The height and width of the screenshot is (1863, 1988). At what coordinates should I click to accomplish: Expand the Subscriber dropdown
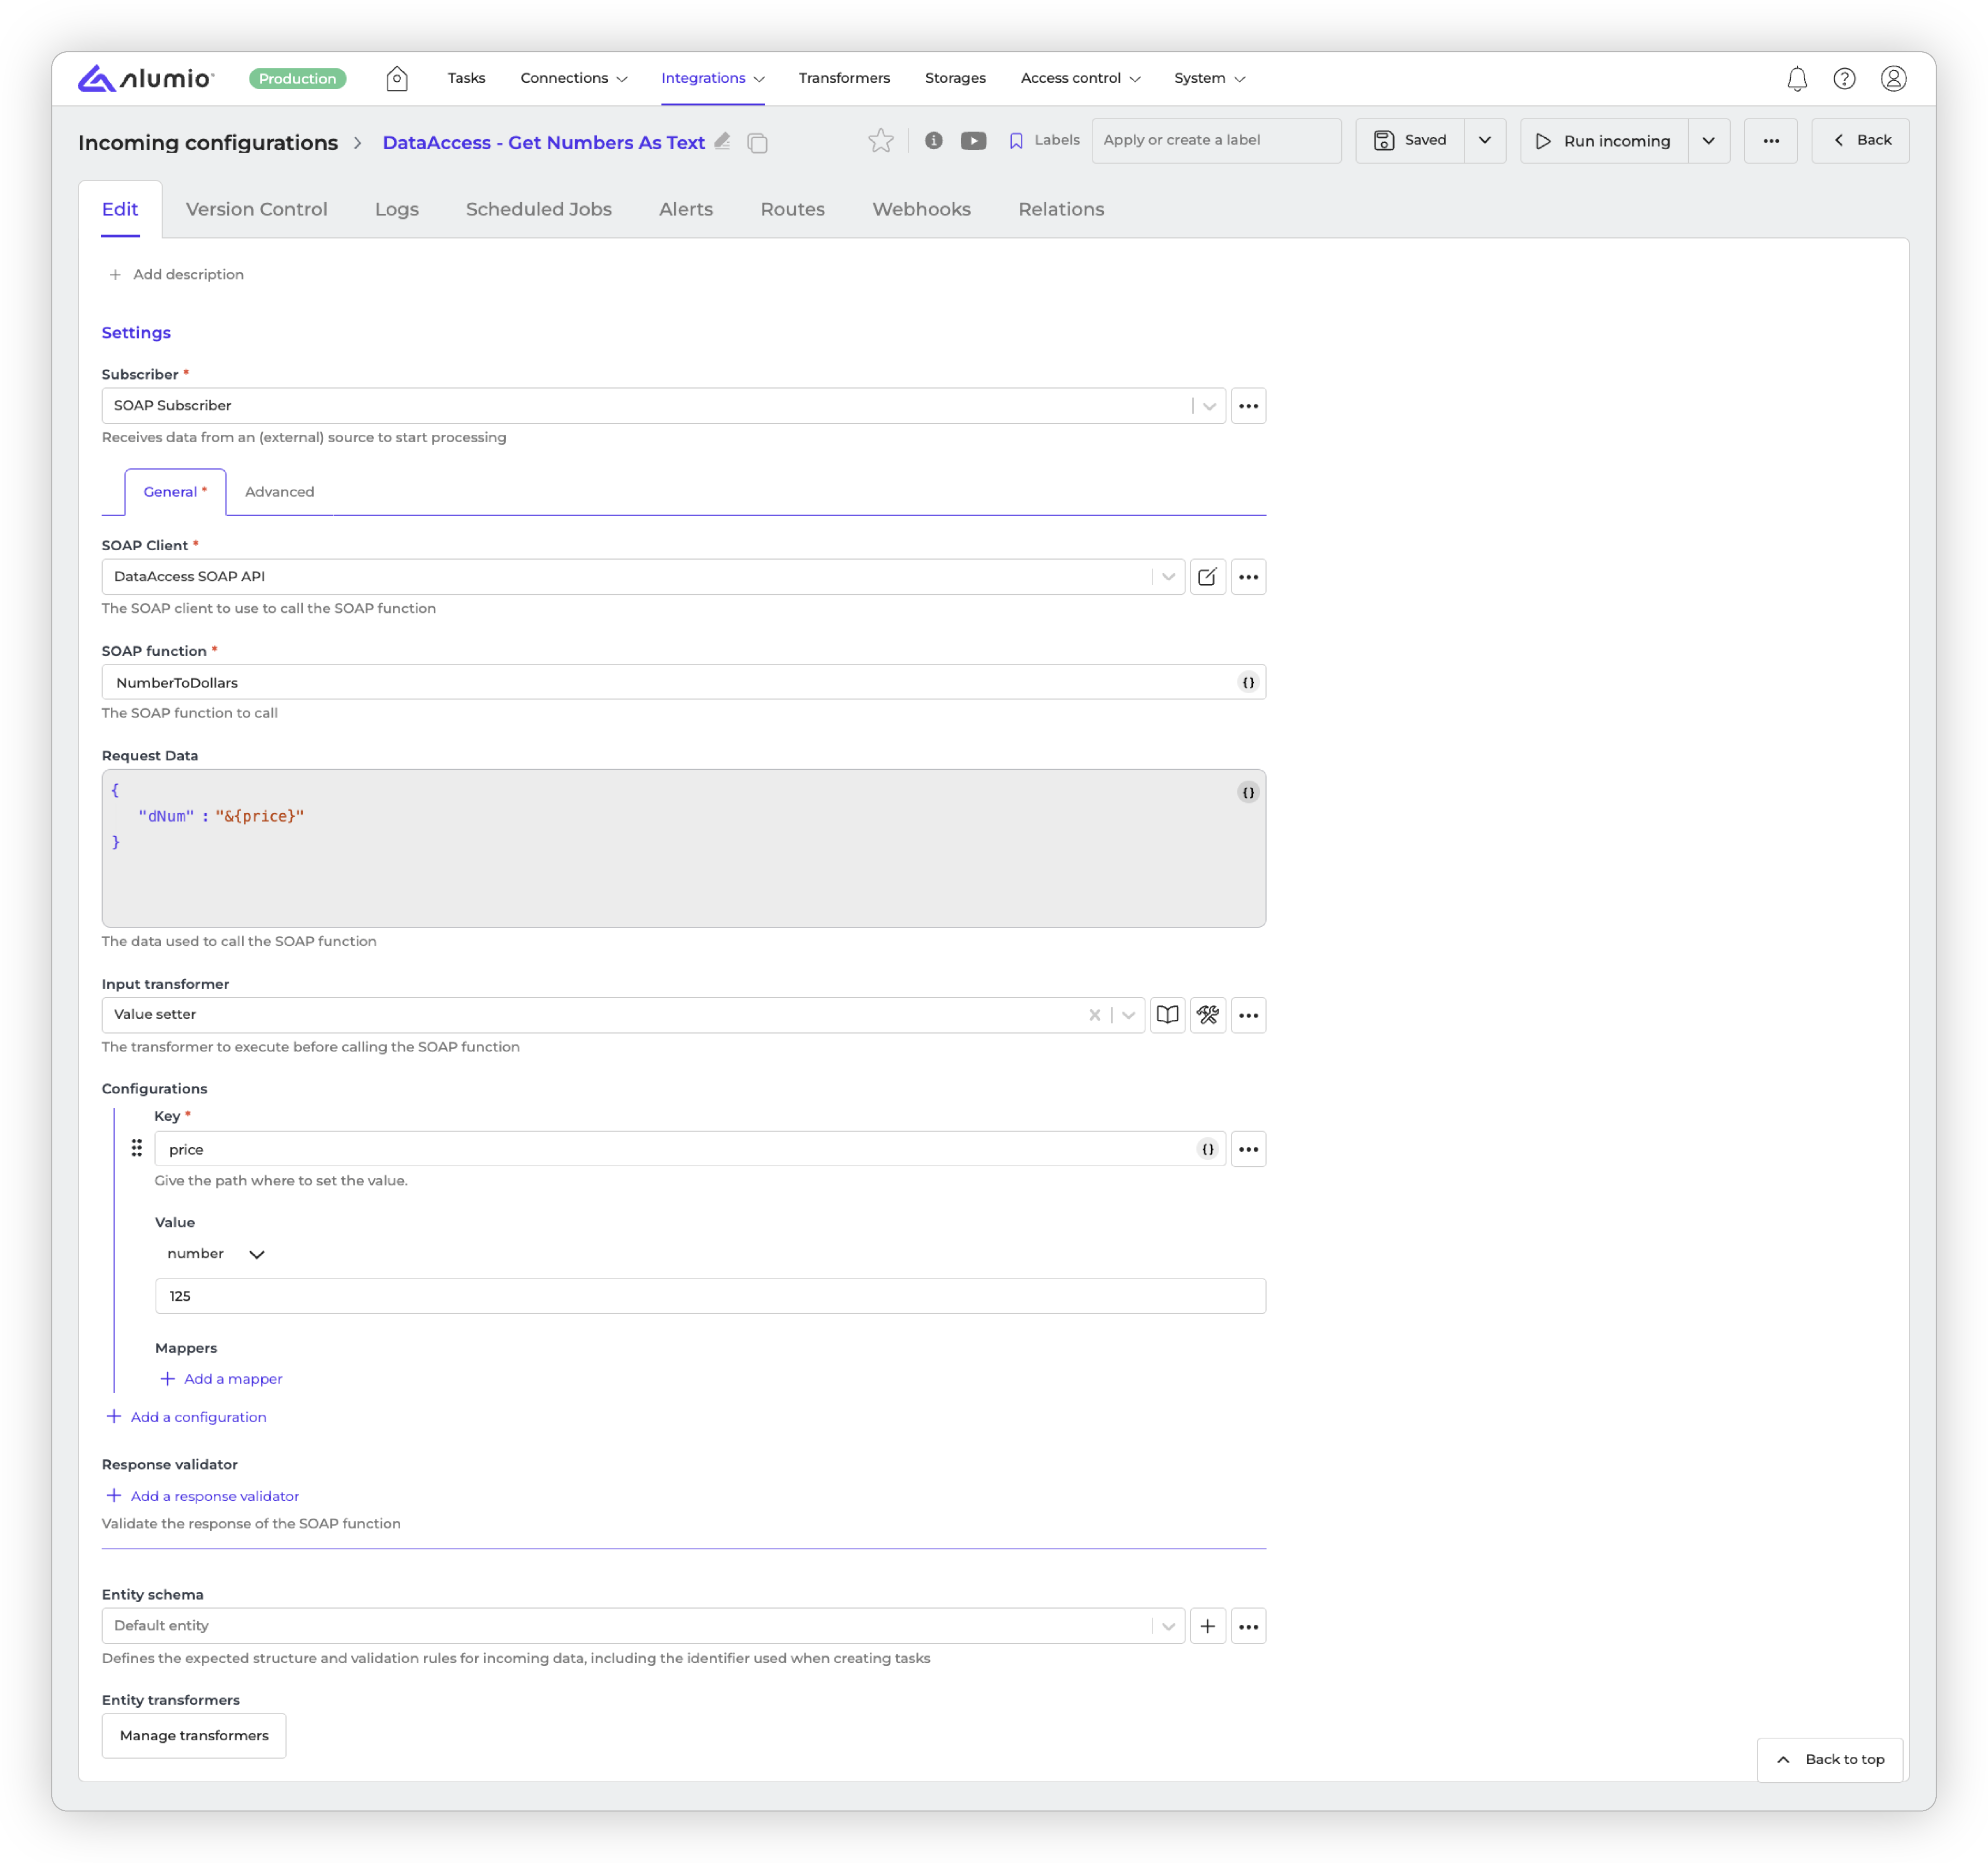coord(1209,406)
